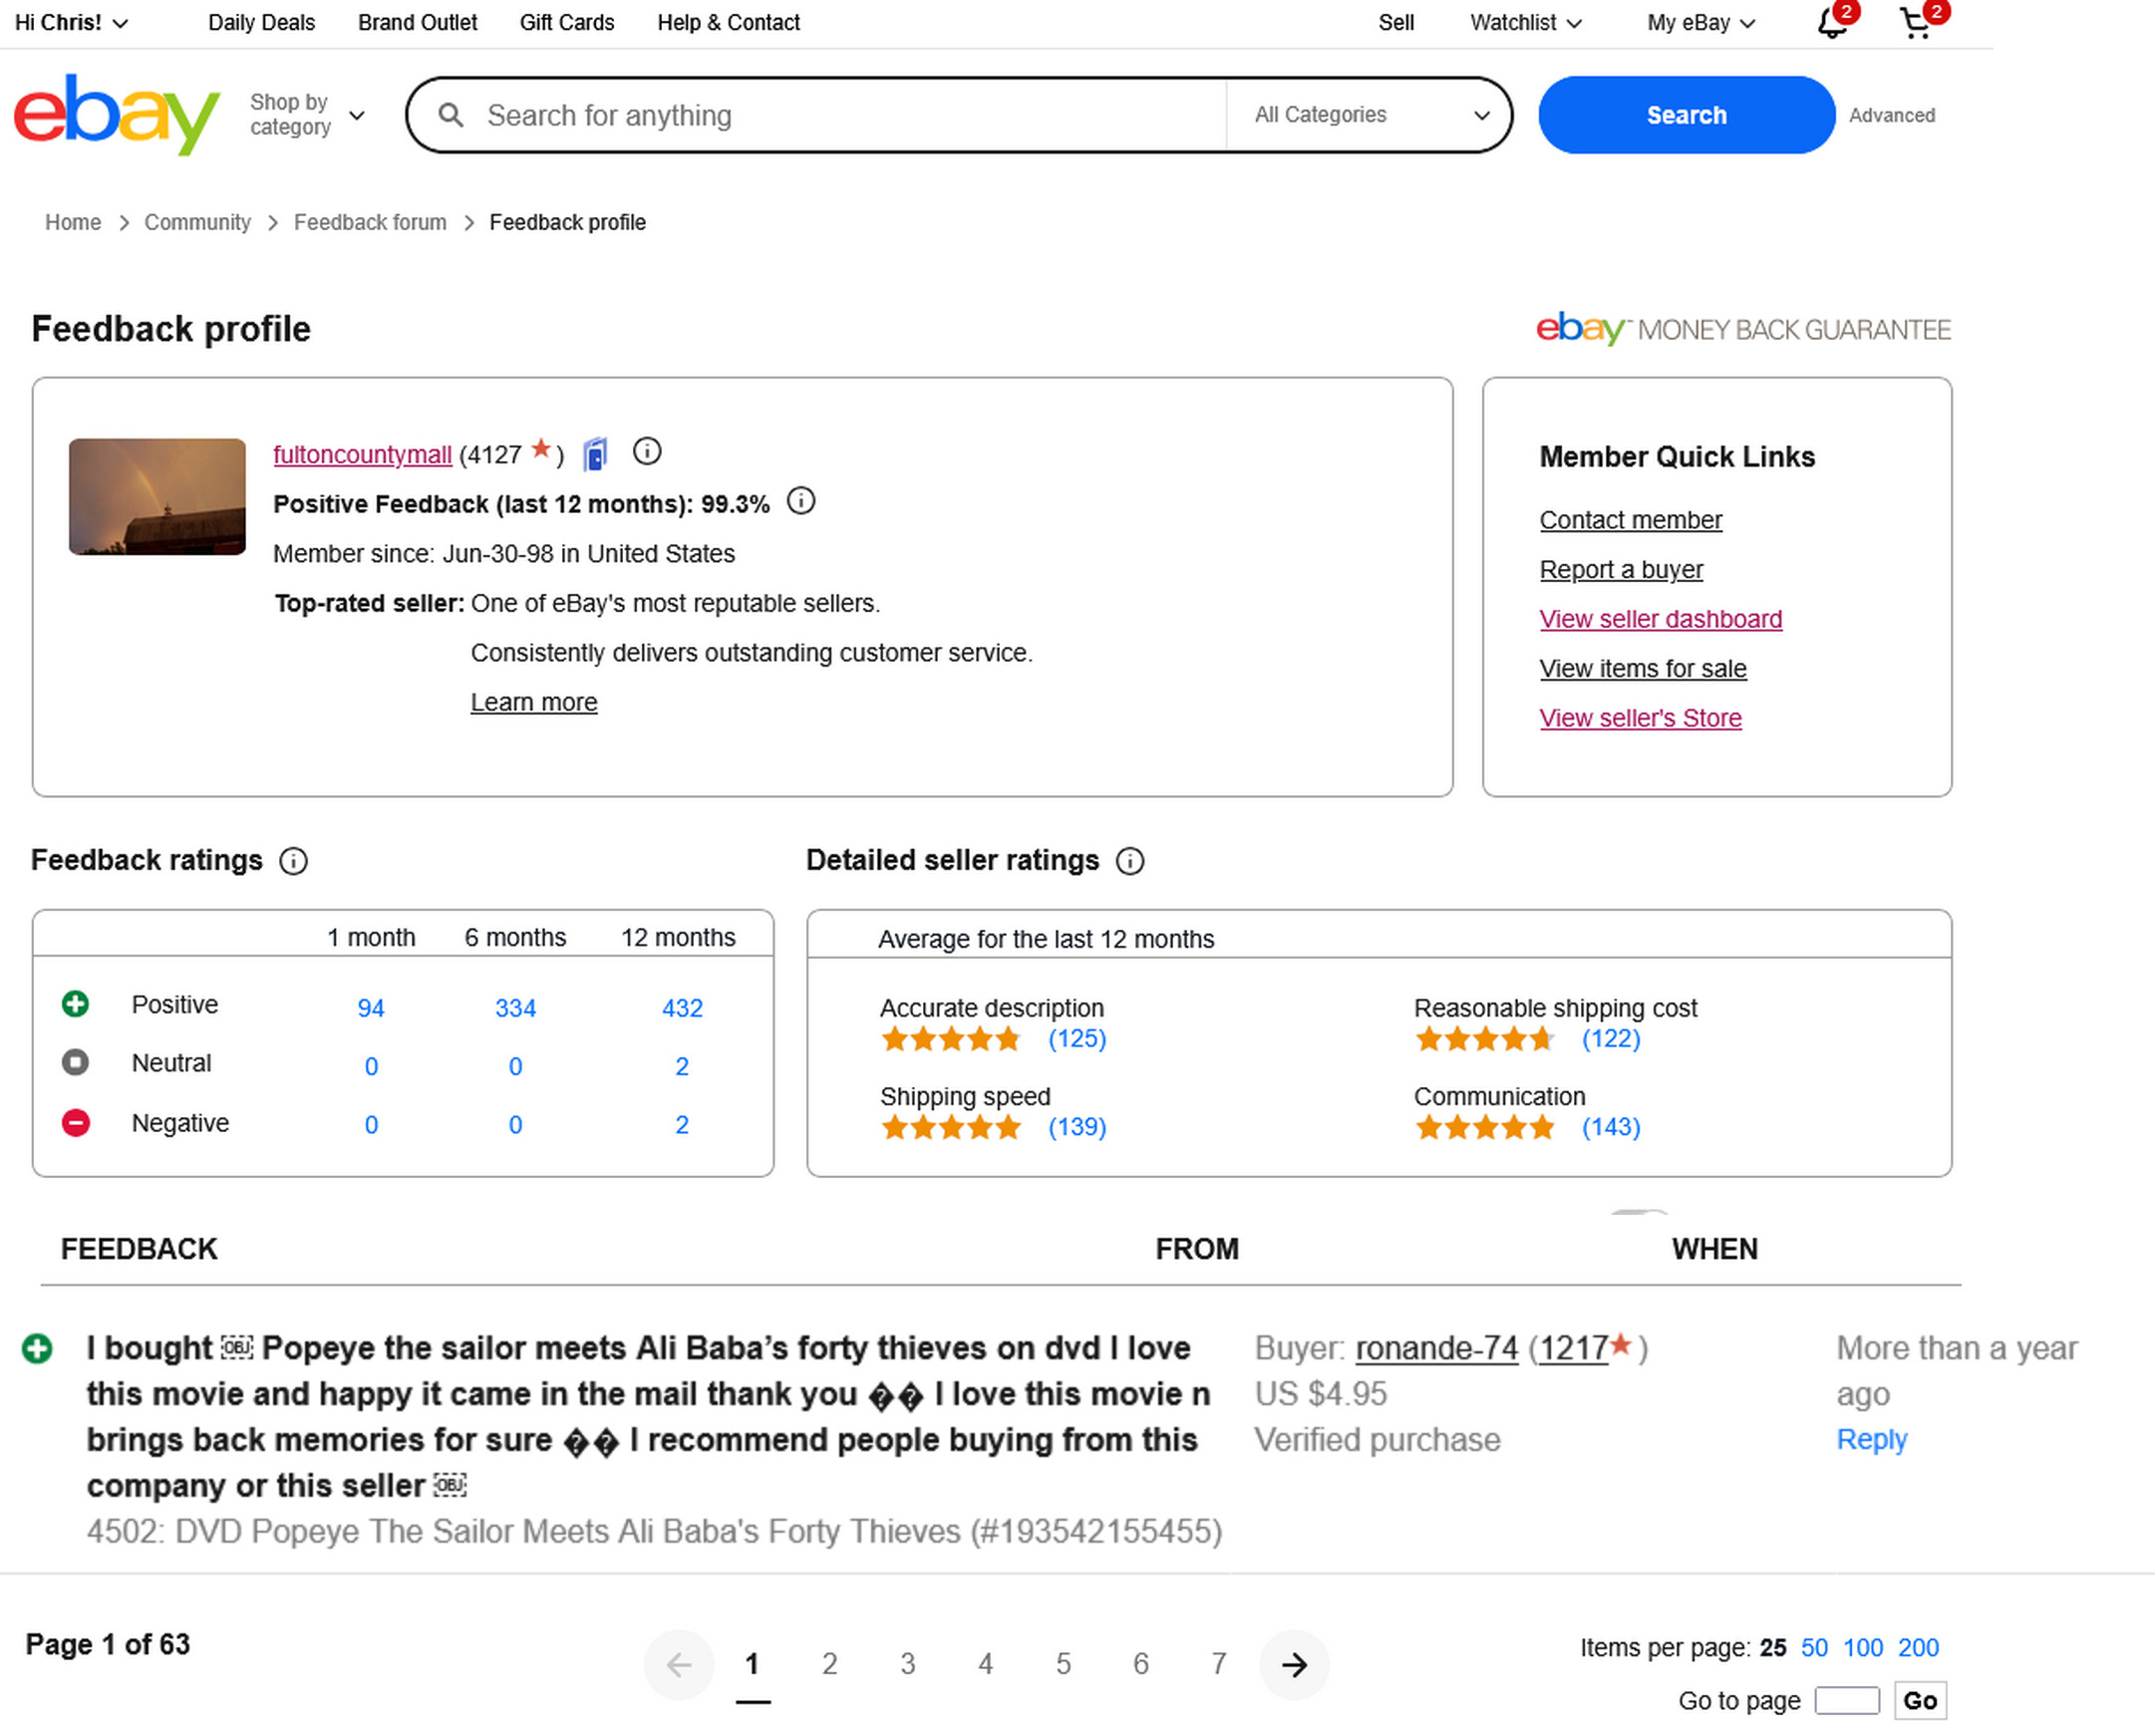Open the shopping cart
Screen dimensions: 2155x1736
click(1915, 23)
